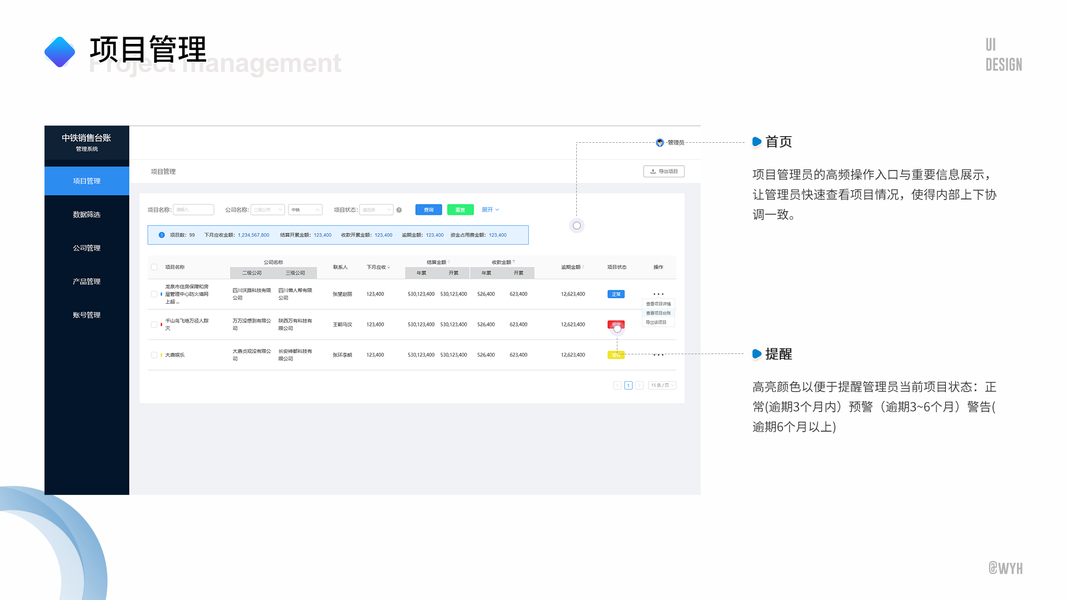
Task: Click the 四川沃路科技有限公司 company cell
Action: [x=252, y=294]
